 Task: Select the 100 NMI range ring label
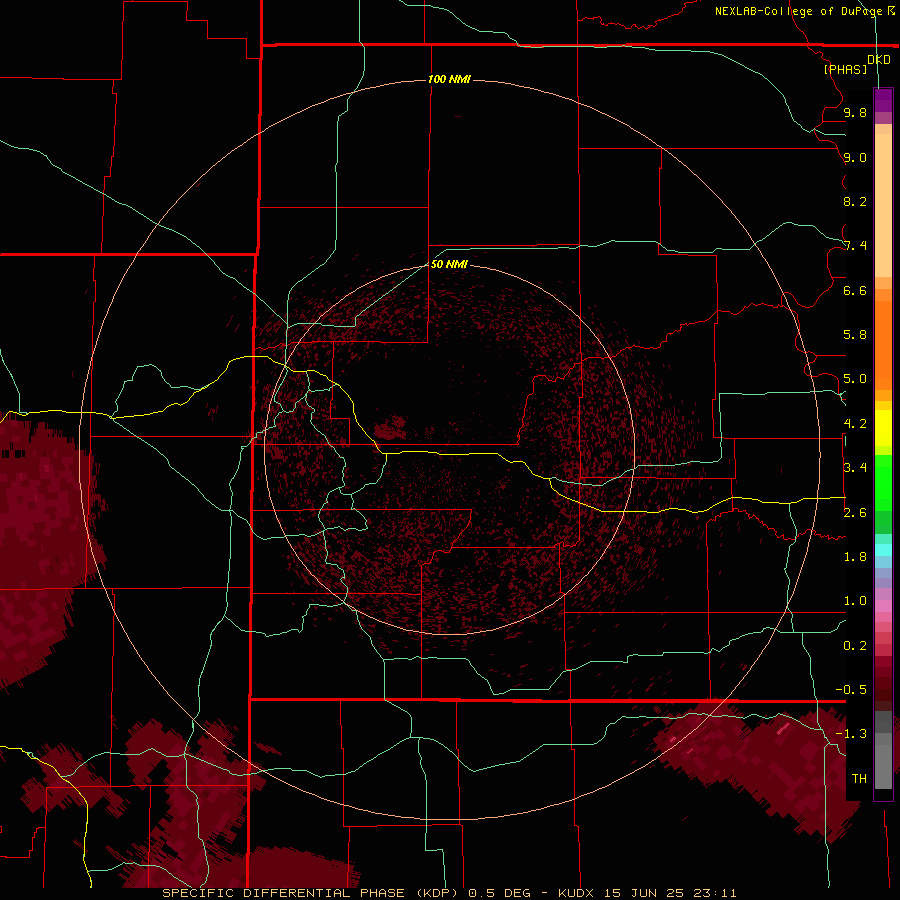449,79
